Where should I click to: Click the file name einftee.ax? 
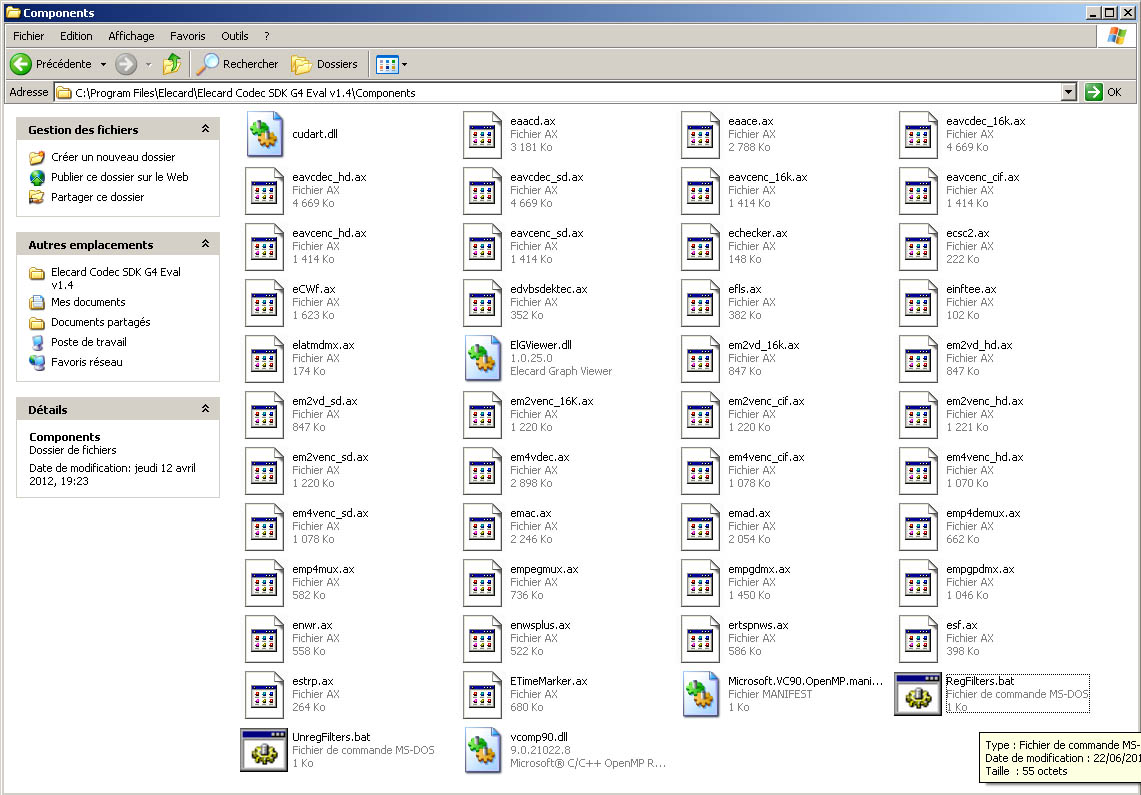pyautogui.click(x=971, y=289)
